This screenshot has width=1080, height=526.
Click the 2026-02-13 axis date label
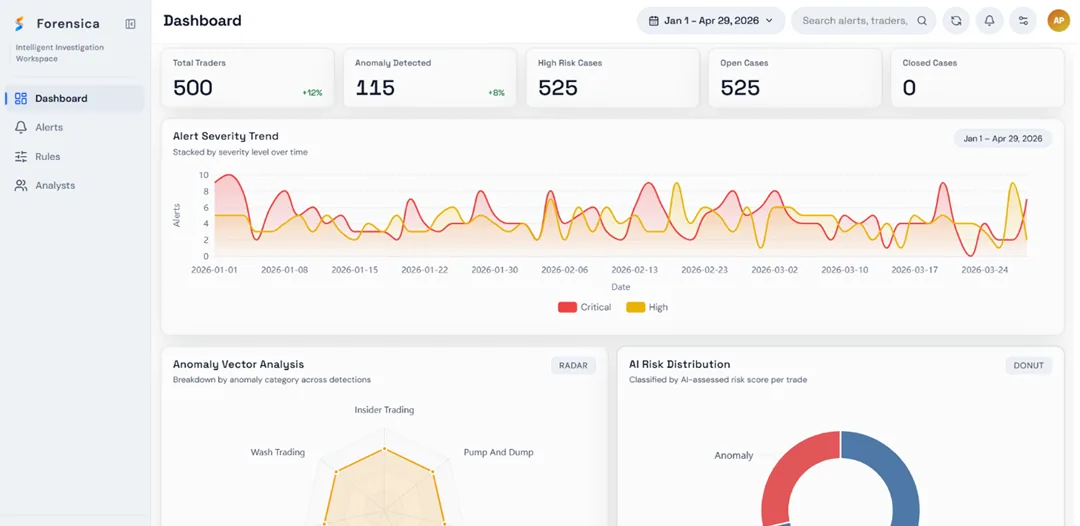634,270
